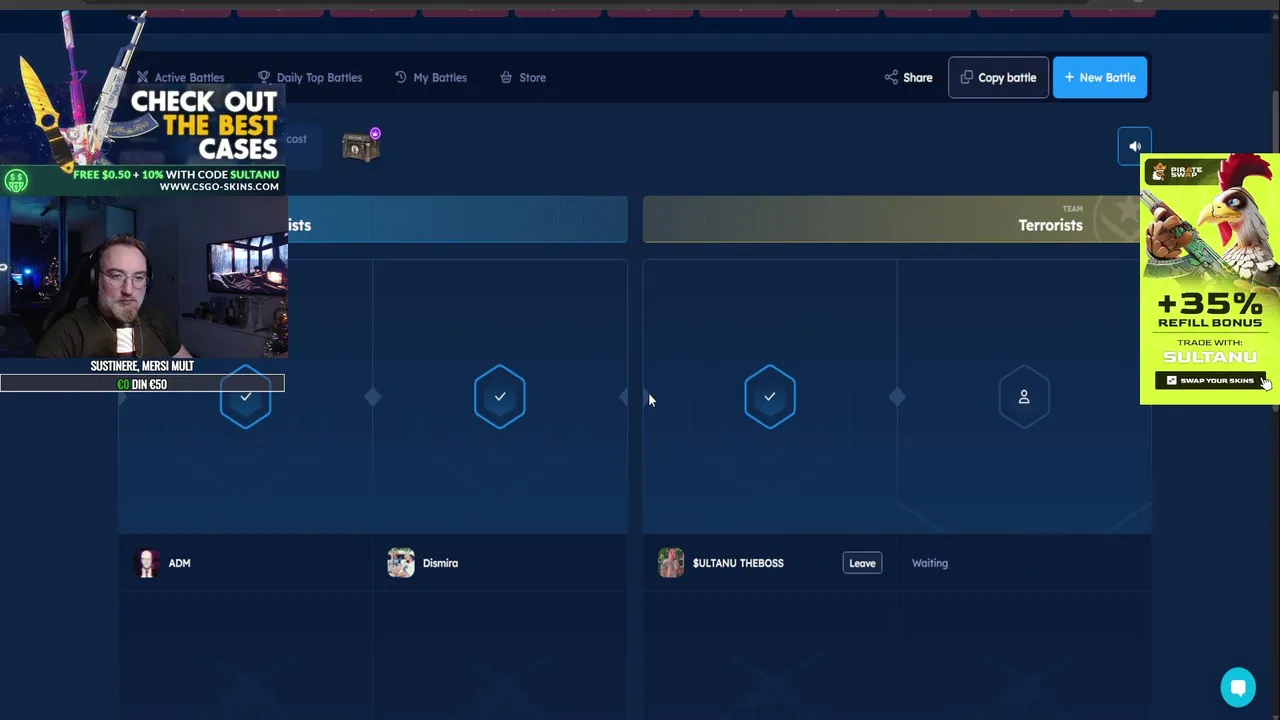Image resolution: width=1280 pixels, height=720 pixels.
Task: Click Dismira's avatar
Action: [401, 563]
